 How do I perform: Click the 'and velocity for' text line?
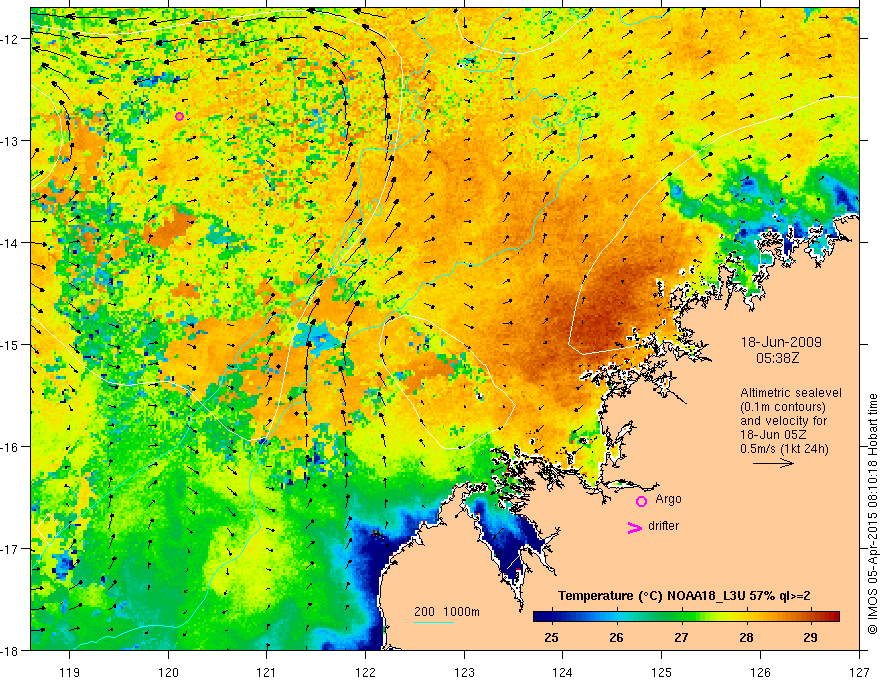click(784, 421)
